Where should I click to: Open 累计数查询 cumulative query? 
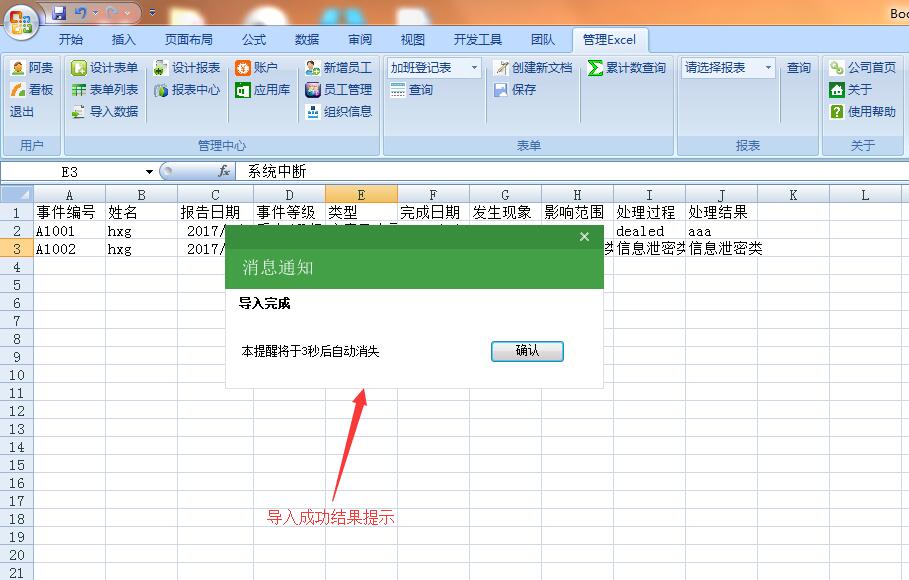click(x=627, y=68)
